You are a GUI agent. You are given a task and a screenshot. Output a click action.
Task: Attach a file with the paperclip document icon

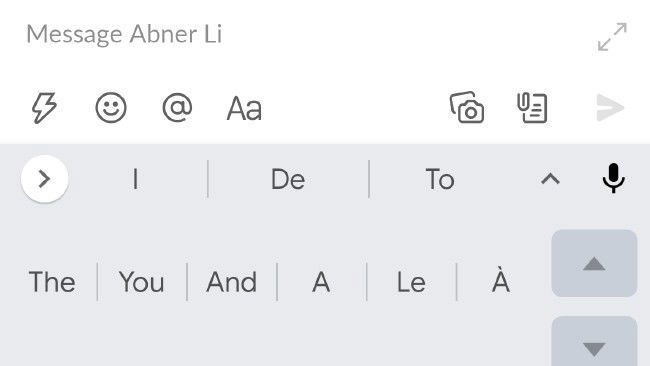tap(532, 108)
